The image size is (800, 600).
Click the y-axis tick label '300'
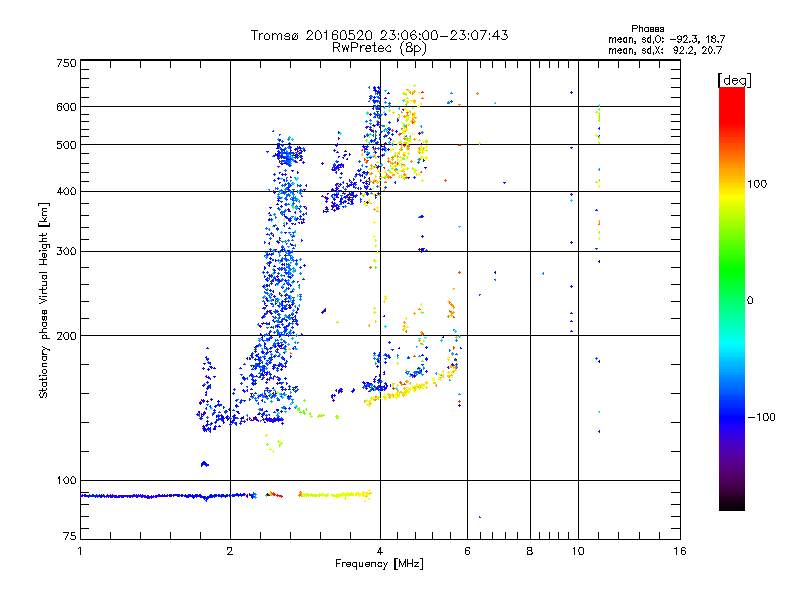pyautogui.click(x=66, y=252)
